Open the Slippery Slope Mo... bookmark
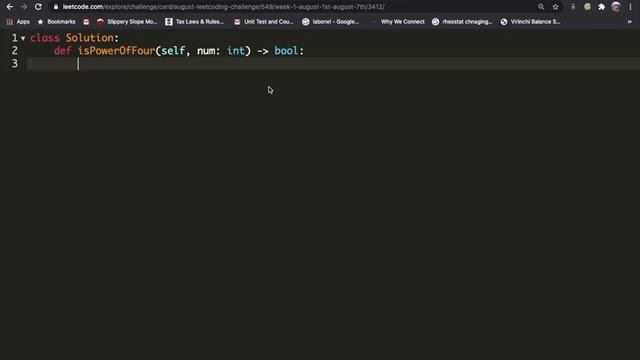Screen dimensions: 640x360 pyautogui.click(x=127, y=22)
